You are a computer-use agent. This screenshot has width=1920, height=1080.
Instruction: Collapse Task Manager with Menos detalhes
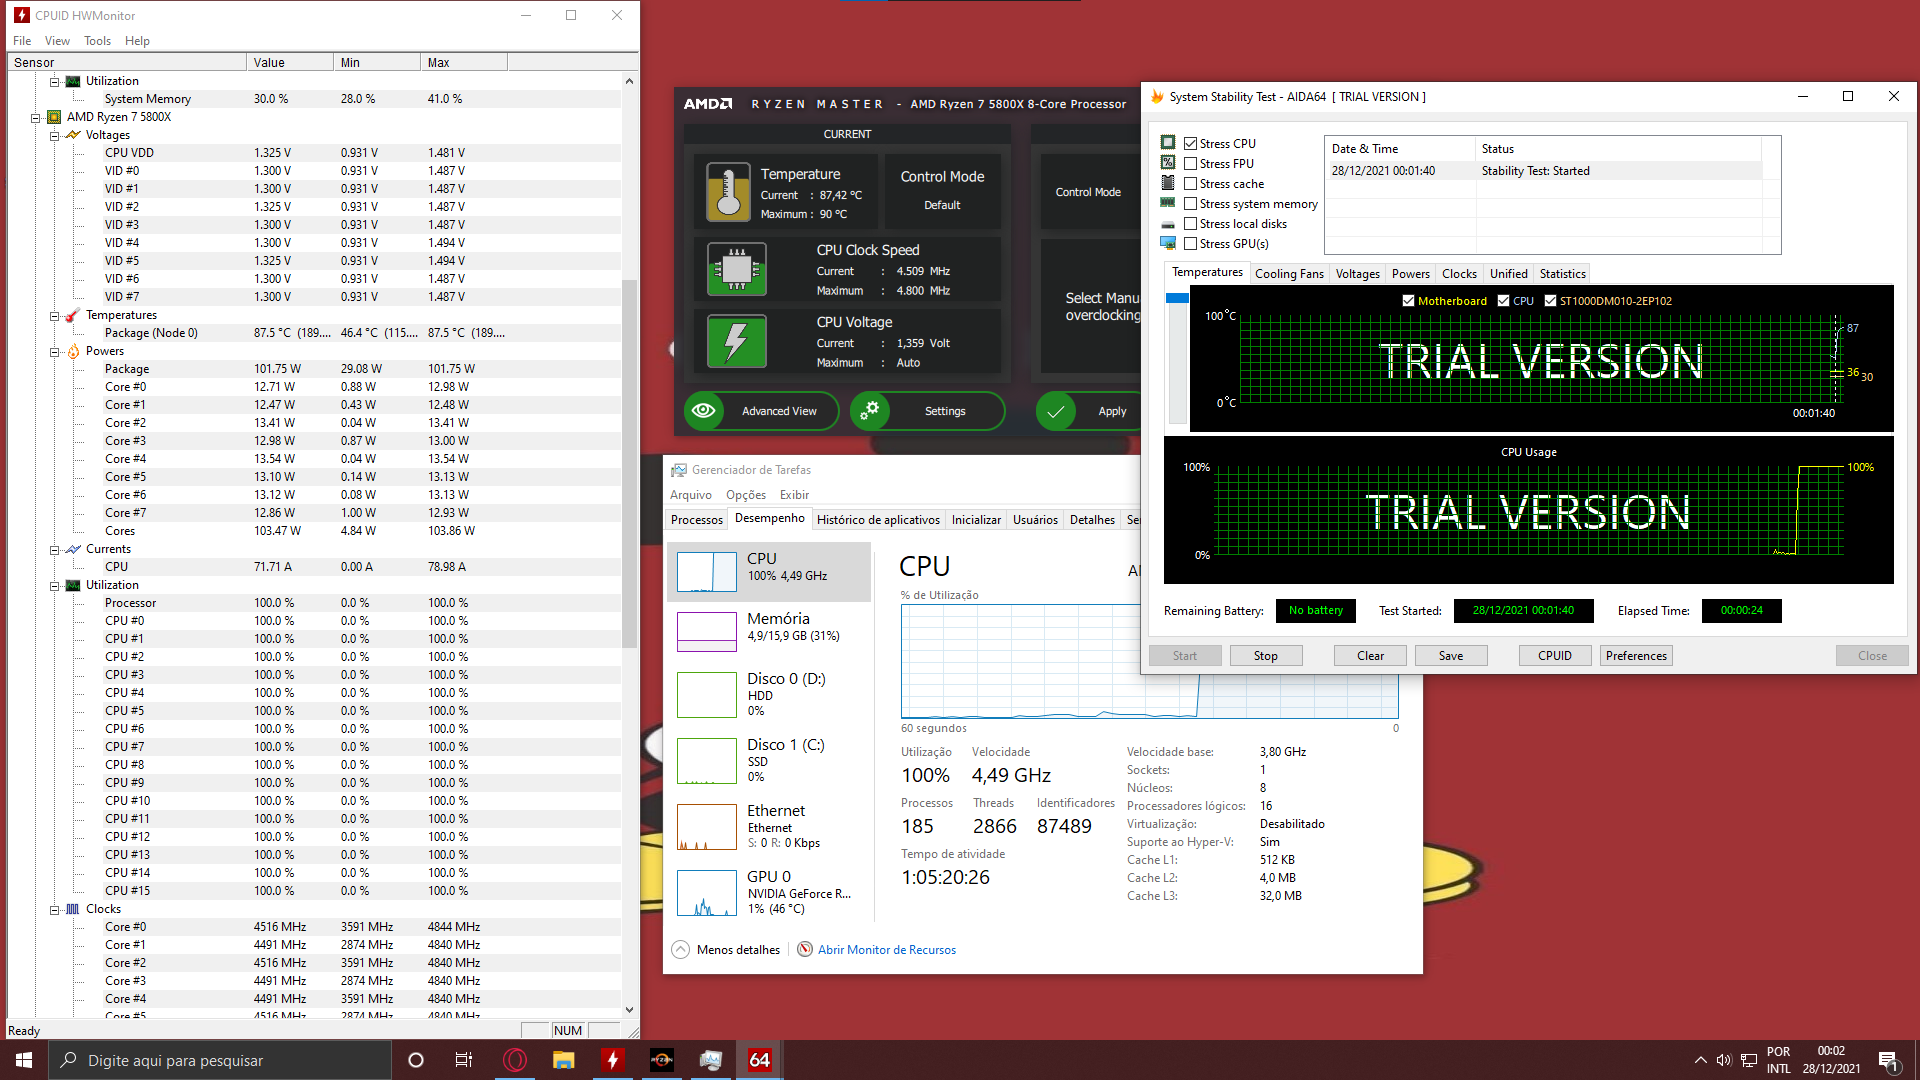coord(726,950)
